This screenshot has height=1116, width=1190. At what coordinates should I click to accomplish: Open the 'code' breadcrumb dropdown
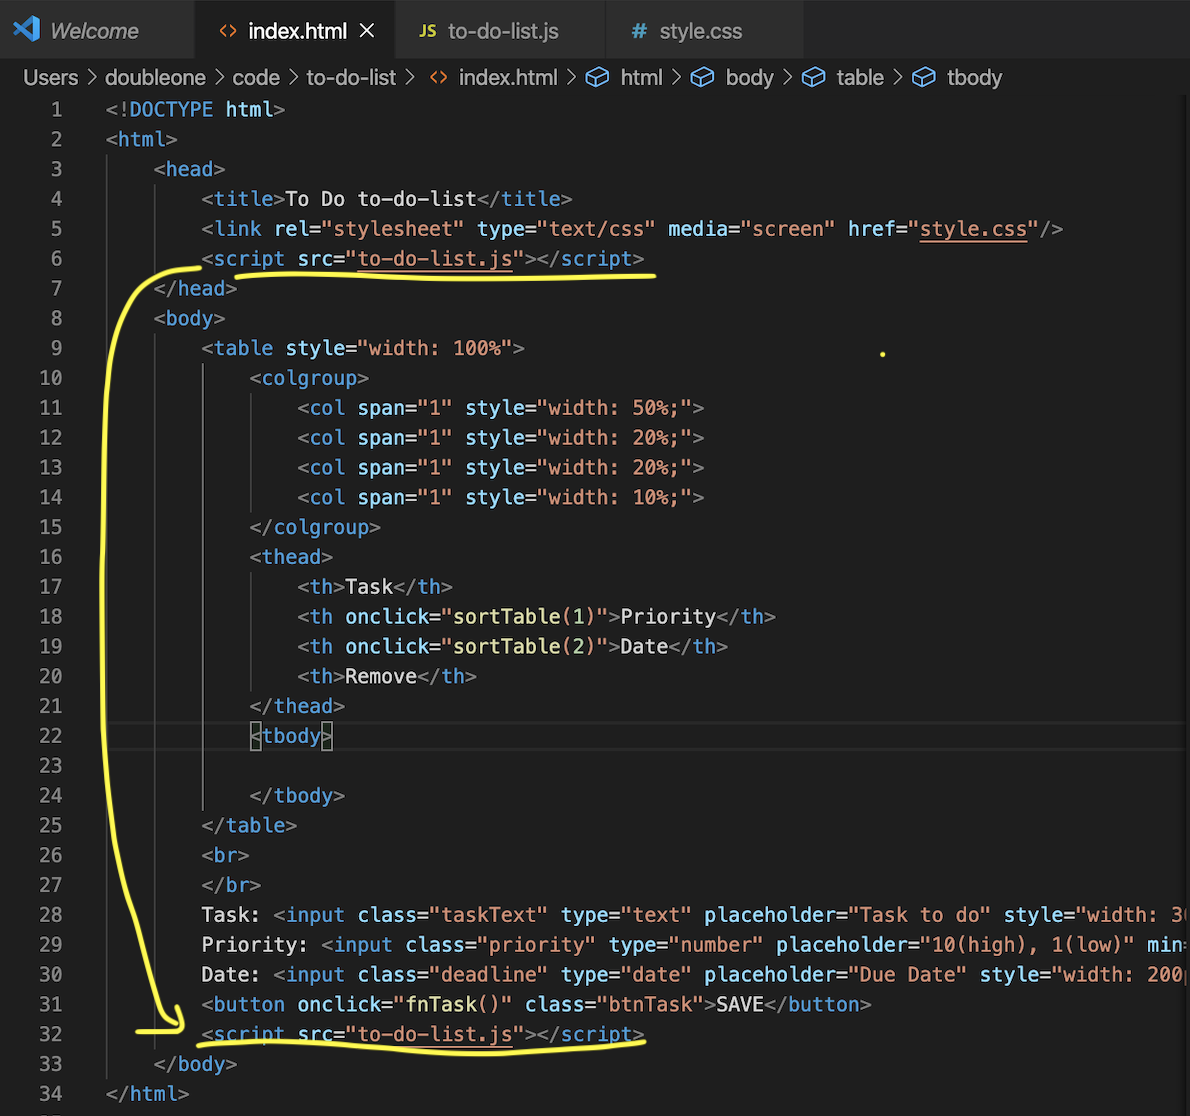(256, 77)
